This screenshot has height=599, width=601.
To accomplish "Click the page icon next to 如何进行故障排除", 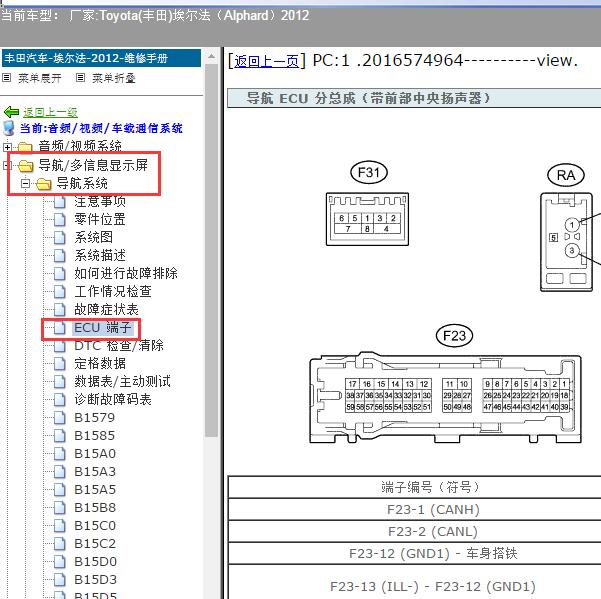I will (x=59, y=274).
